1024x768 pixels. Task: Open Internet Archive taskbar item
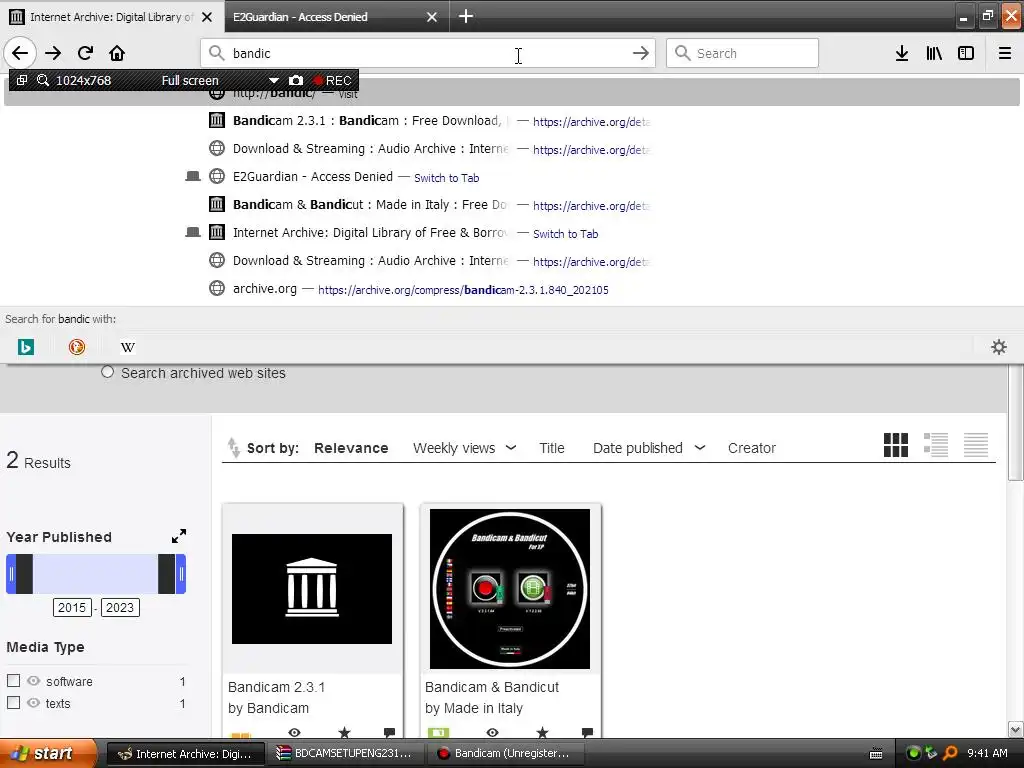185,753
